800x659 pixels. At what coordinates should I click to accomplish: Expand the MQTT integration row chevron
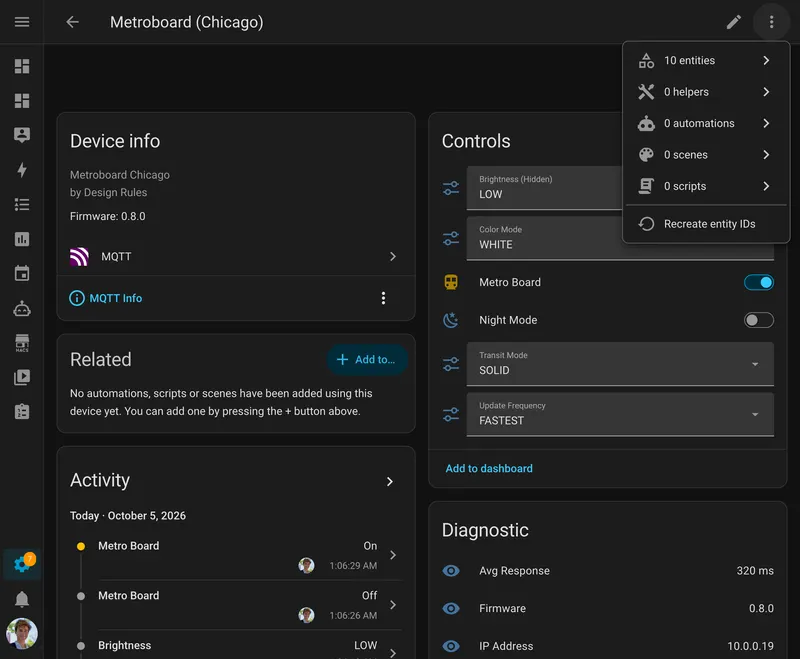pyautogui.click(x=392, y=257)
